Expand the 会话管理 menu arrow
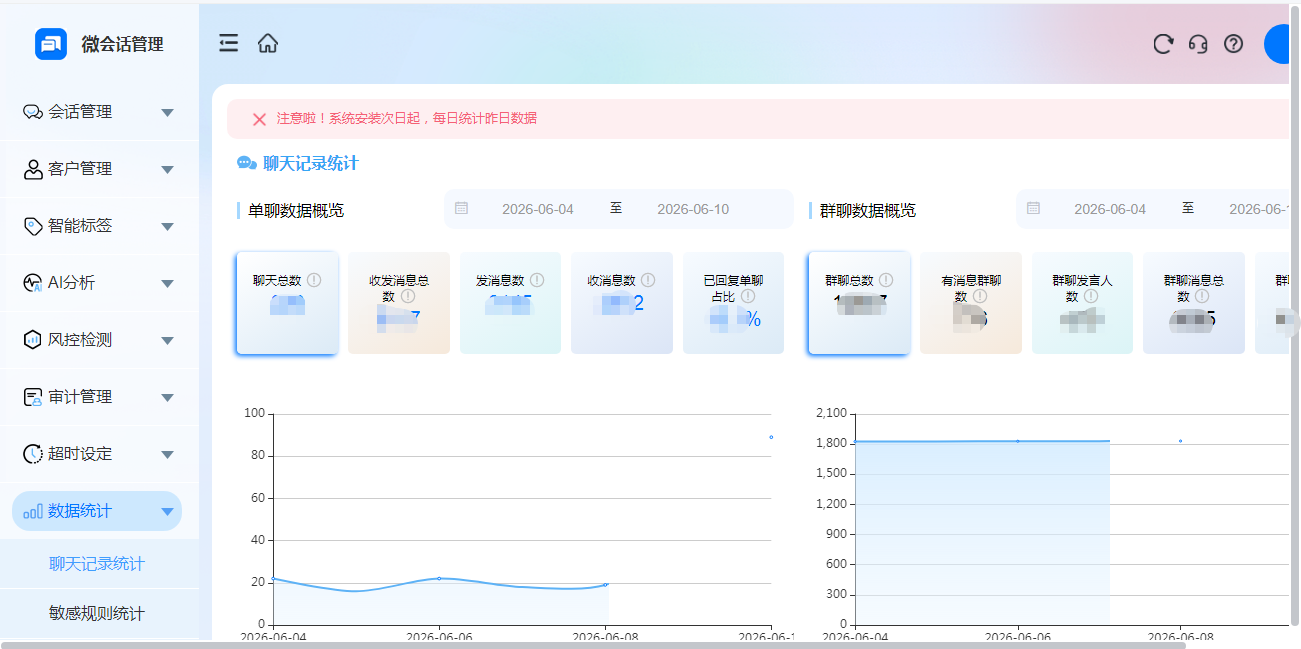The image size is (1301, 649). click(168, 113)
